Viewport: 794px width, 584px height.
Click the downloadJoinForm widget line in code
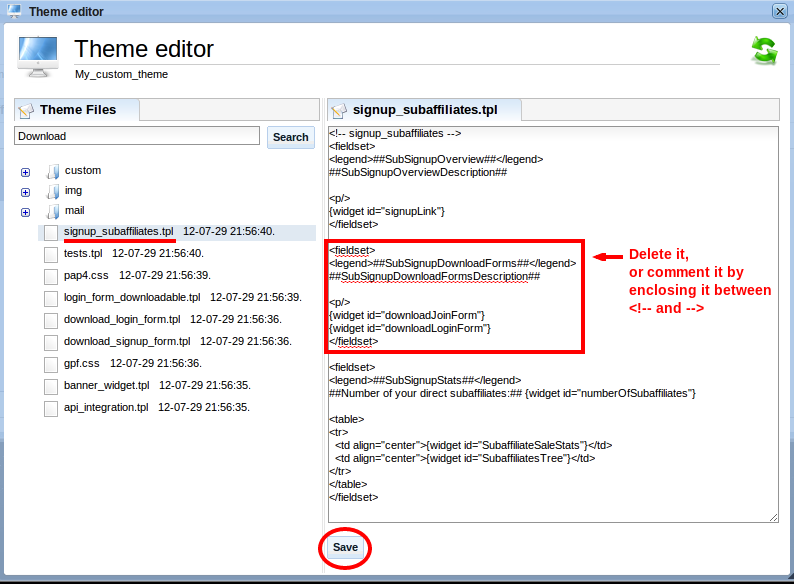pyautogui.click(x=407, y=316)
